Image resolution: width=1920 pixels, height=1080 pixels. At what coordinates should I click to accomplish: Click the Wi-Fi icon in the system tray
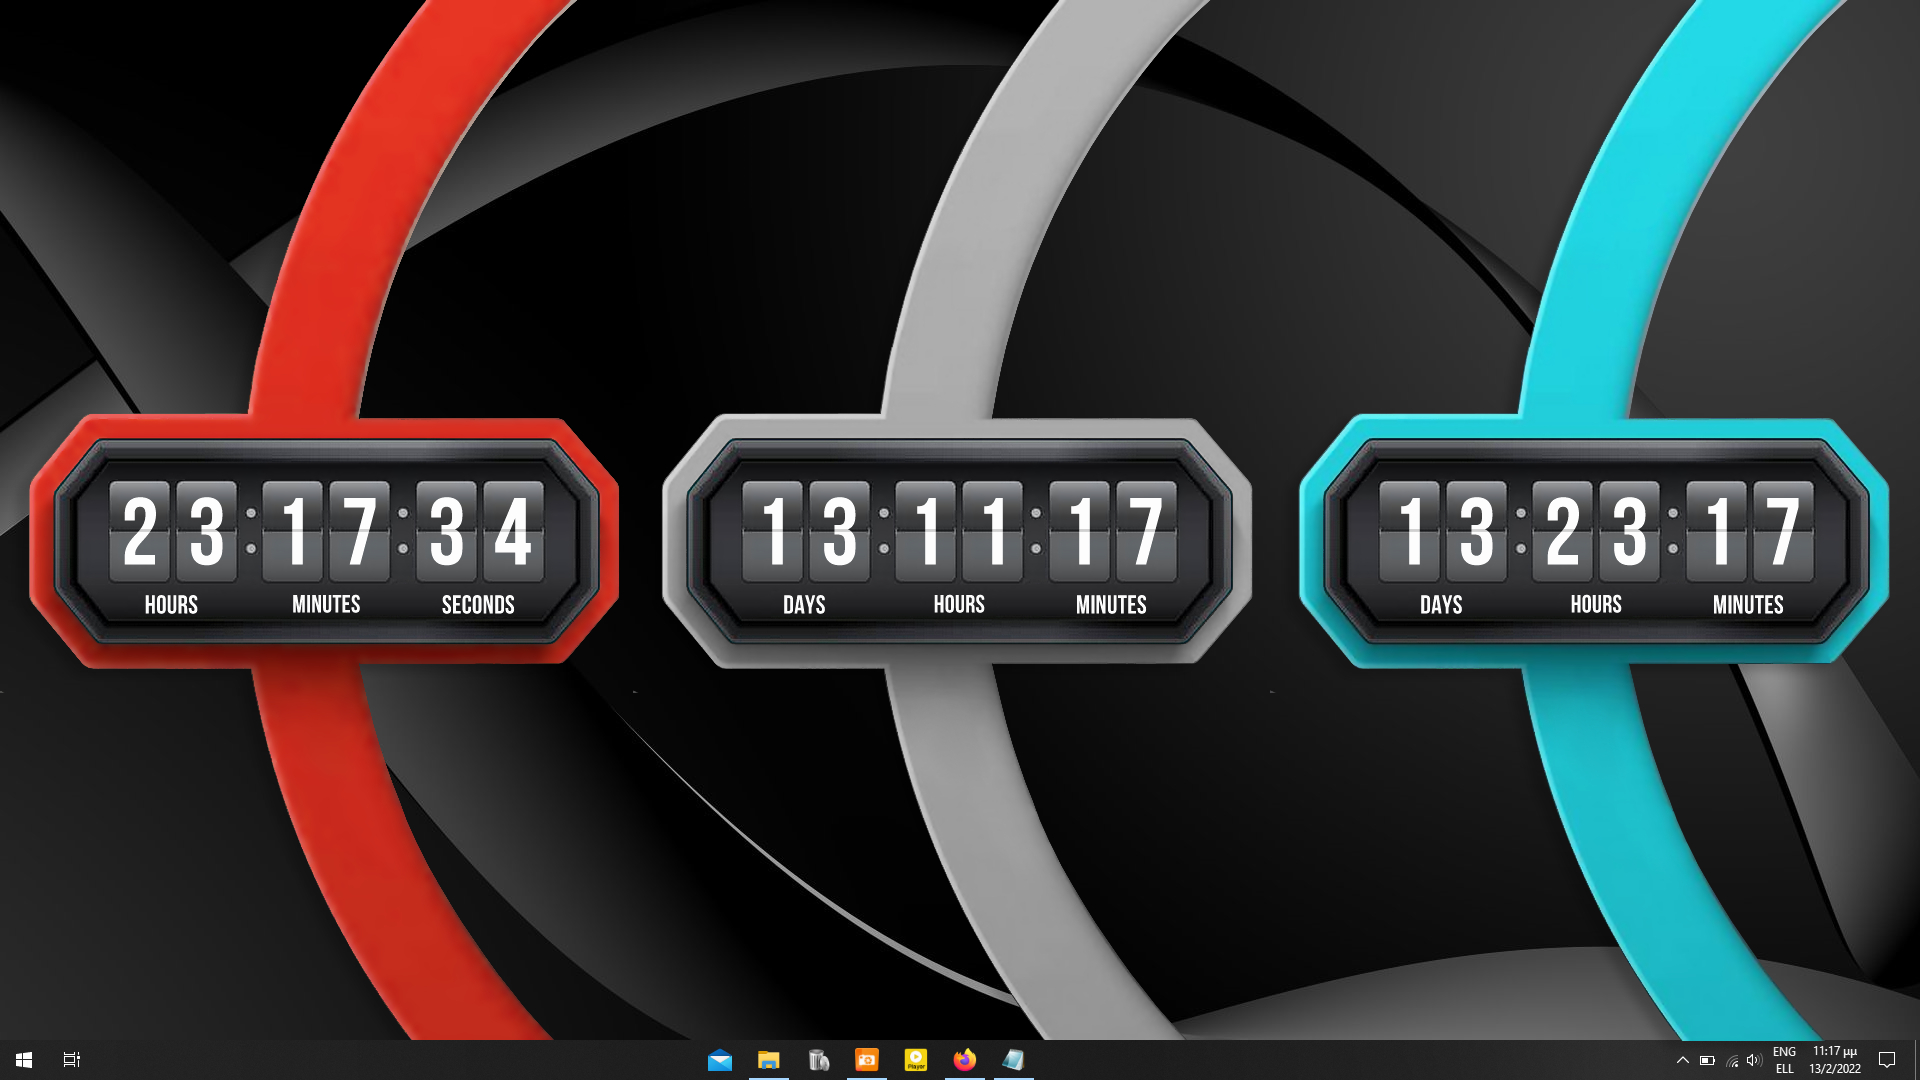pos(1731,1060)
